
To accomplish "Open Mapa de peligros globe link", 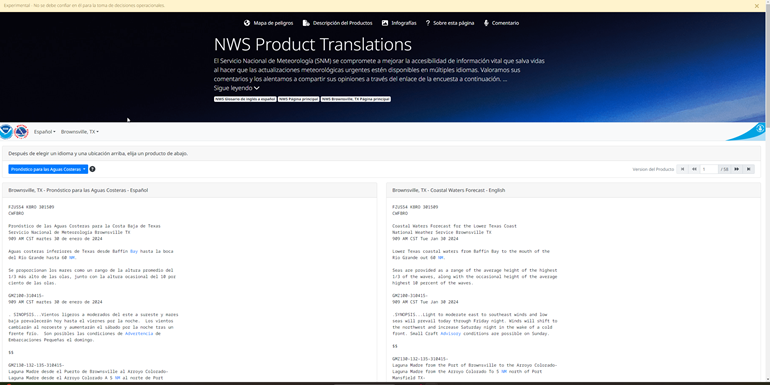I will coord(269,23).
